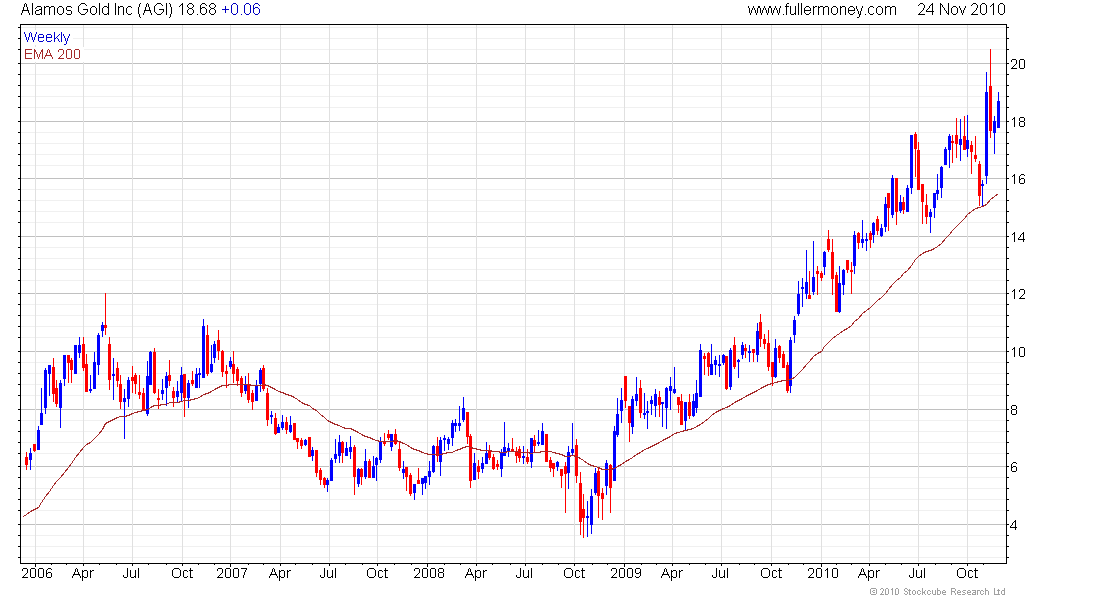
Task: Click the 2006 year axis label
Action: click(36, 573)
